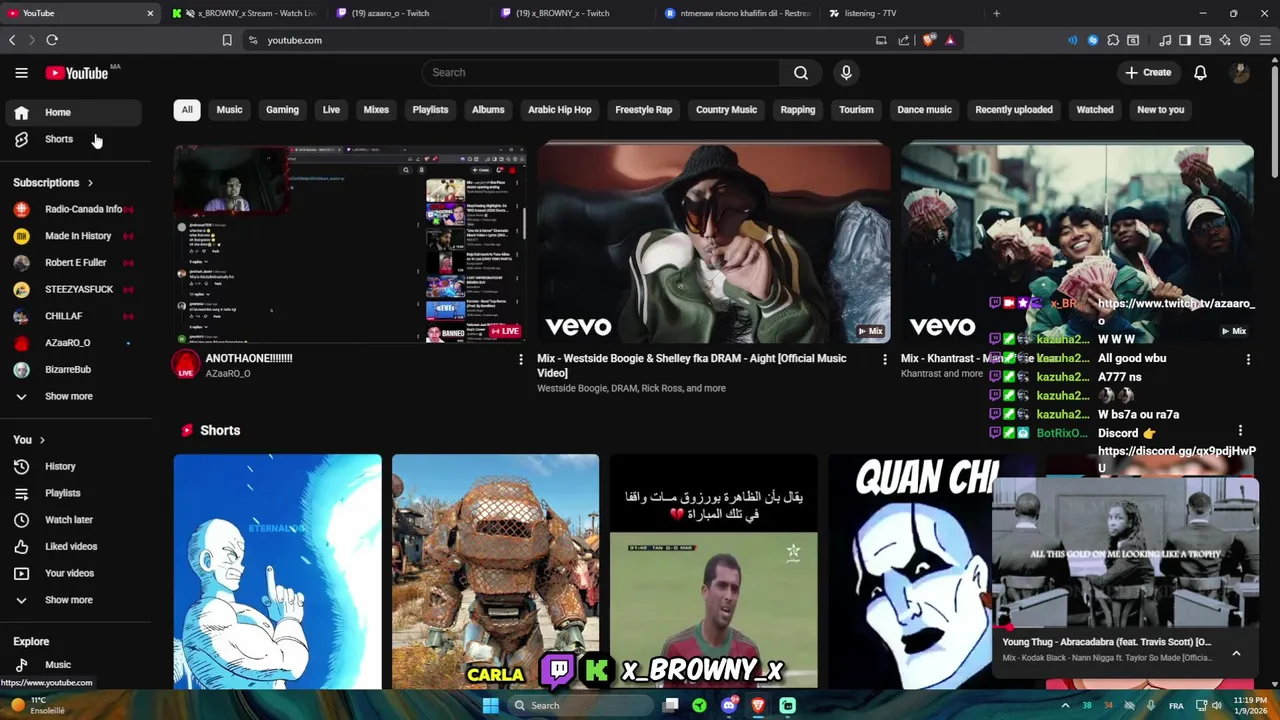The width and height of the screenshot is (1280, 720).
Task: Click the Create button
Action: (1147, 72)
